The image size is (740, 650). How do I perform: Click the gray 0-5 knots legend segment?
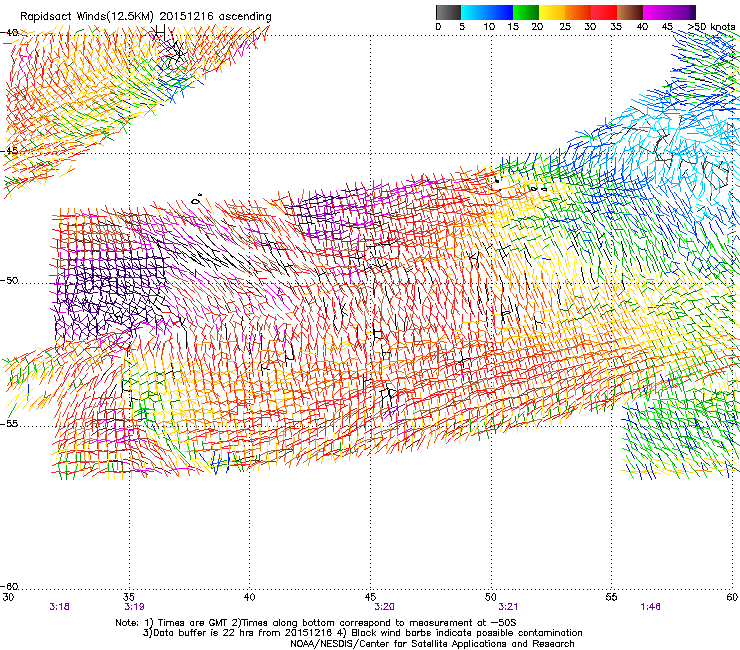pyautogui.click(x=448, y=12)
